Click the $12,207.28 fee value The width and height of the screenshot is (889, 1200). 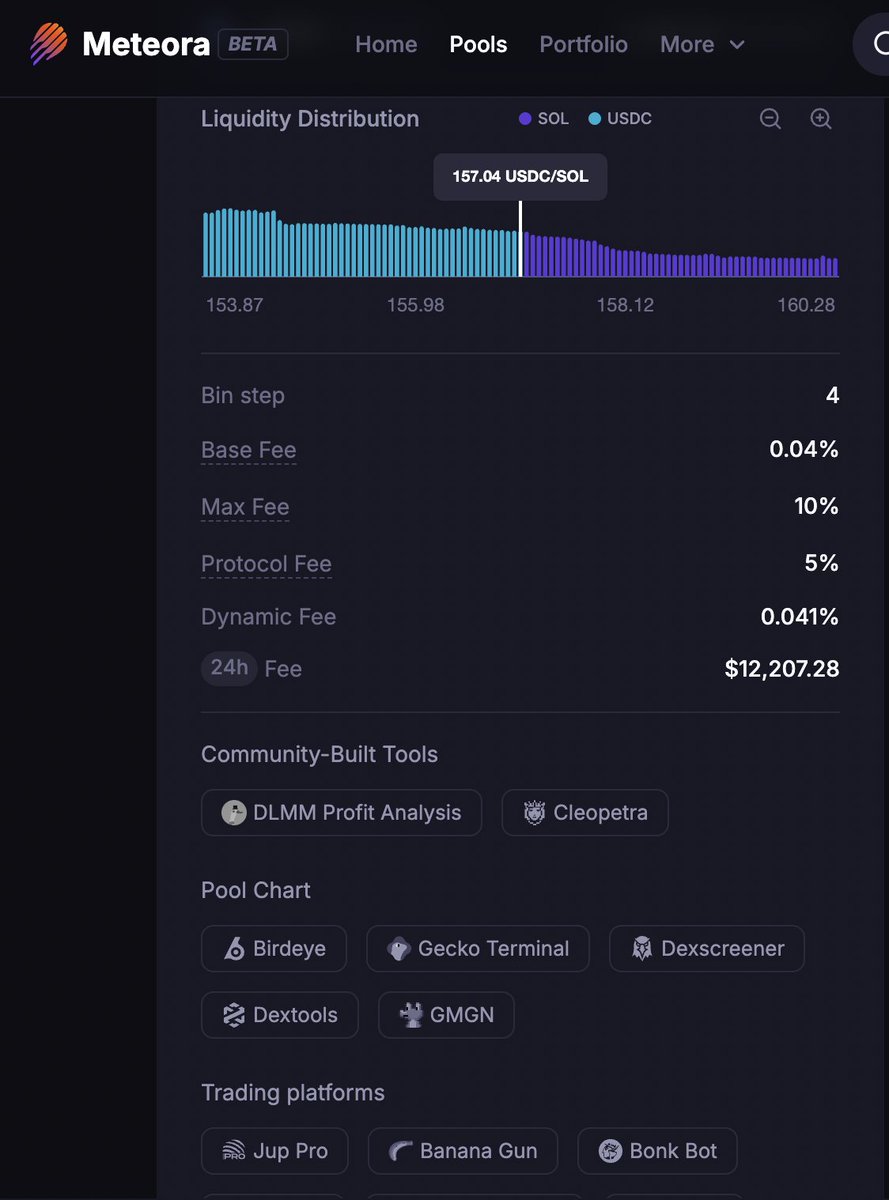[x=782, y=669]
